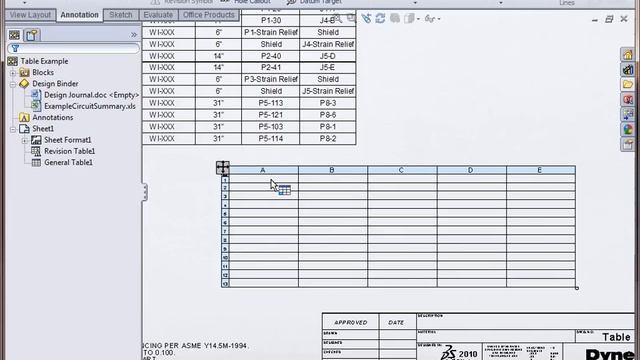
Task: Click the Display Style view icon
Action: coord(409,18)
